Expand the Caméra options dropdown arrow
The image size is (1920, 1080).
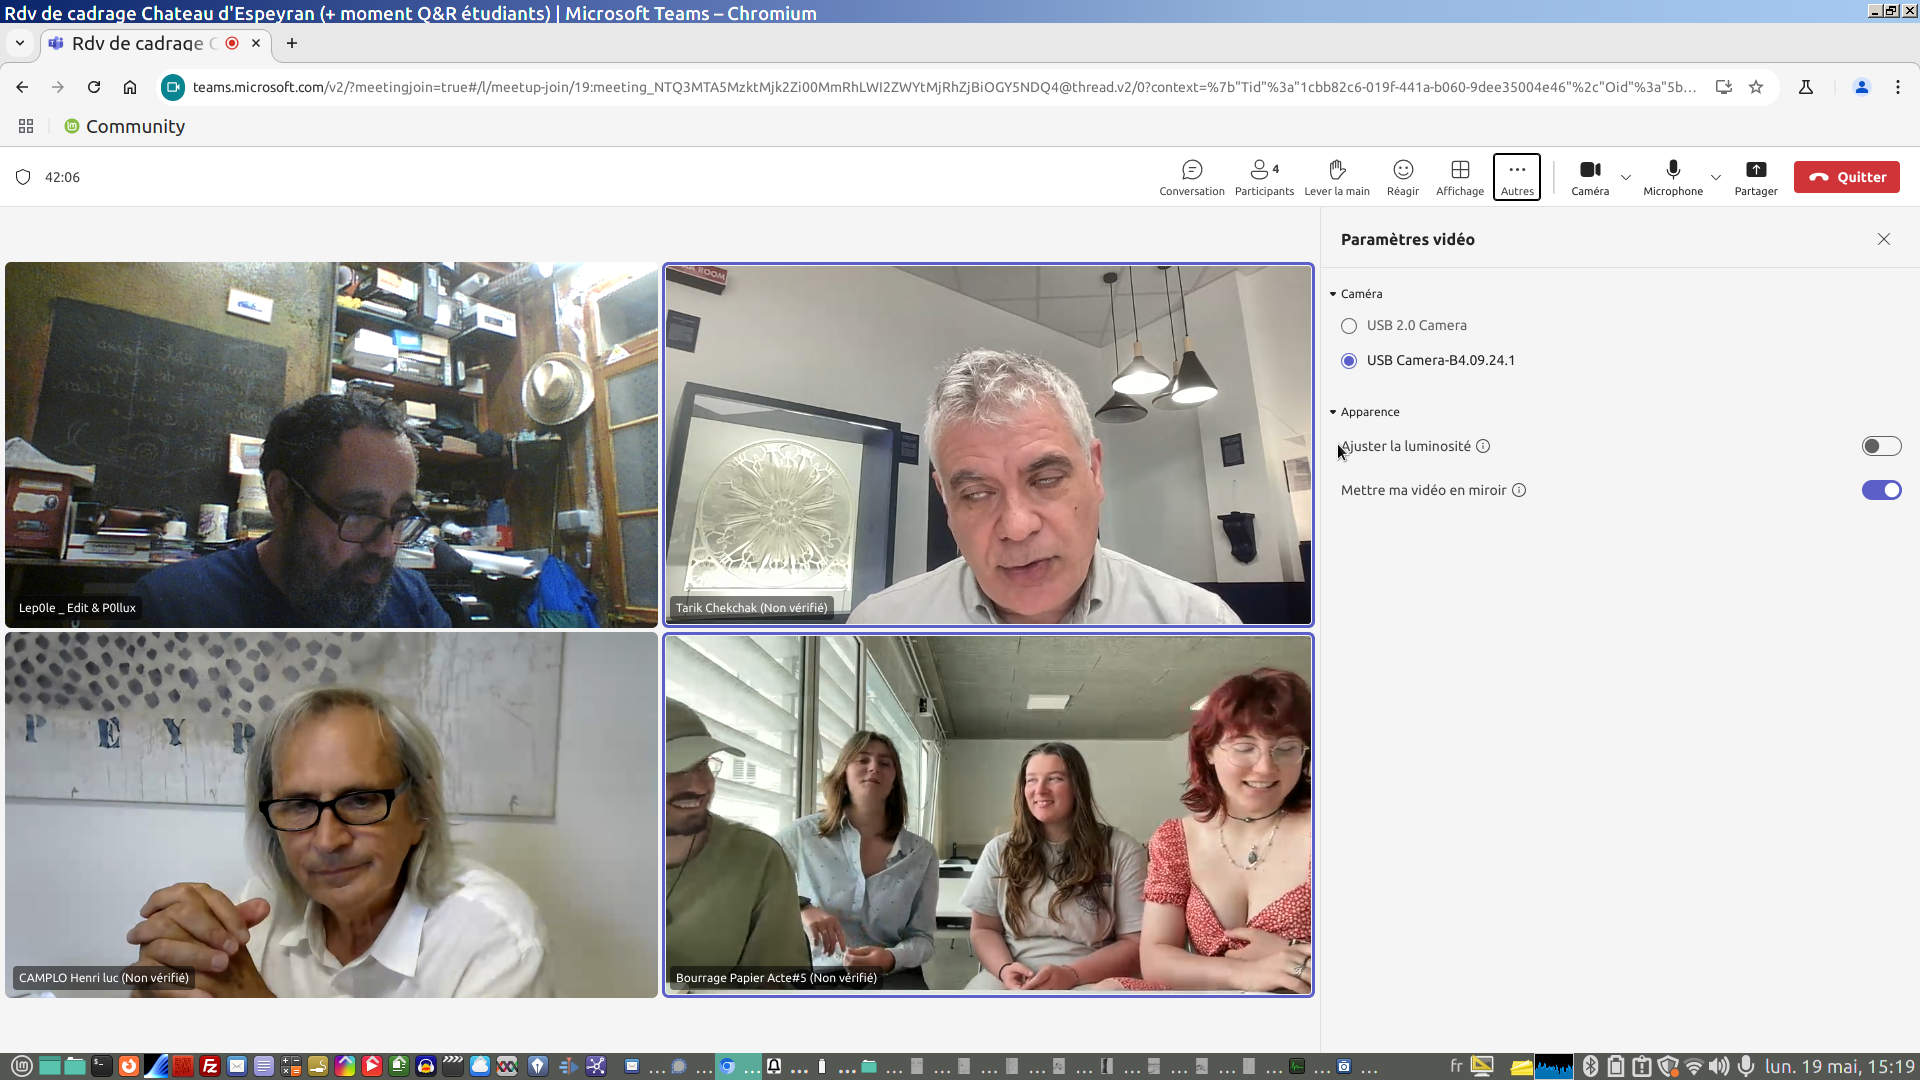(x=1626, y=178)
